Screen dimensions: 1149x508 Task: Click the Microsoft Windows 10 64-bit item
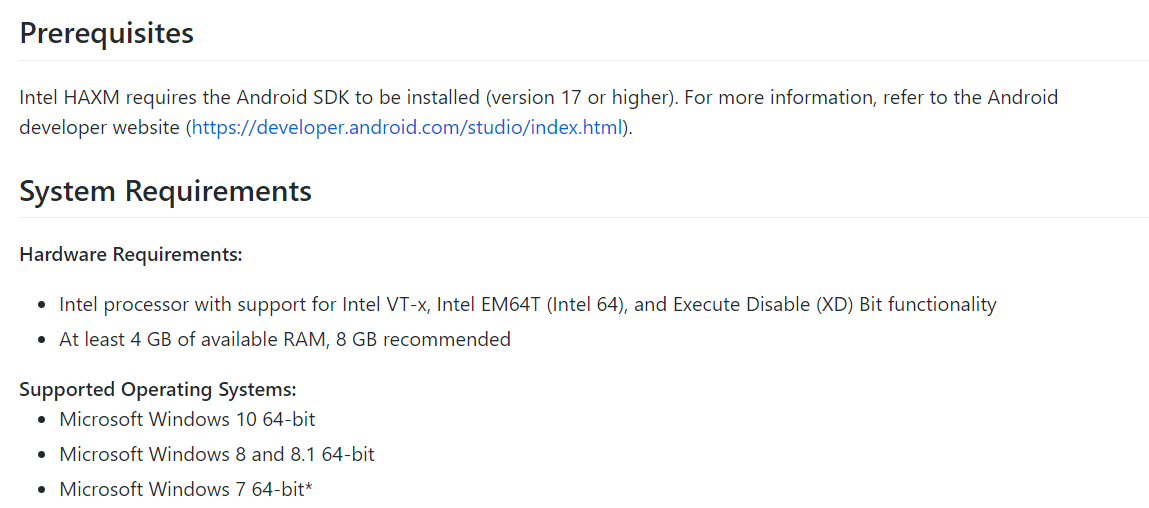[x=188, y=419]
